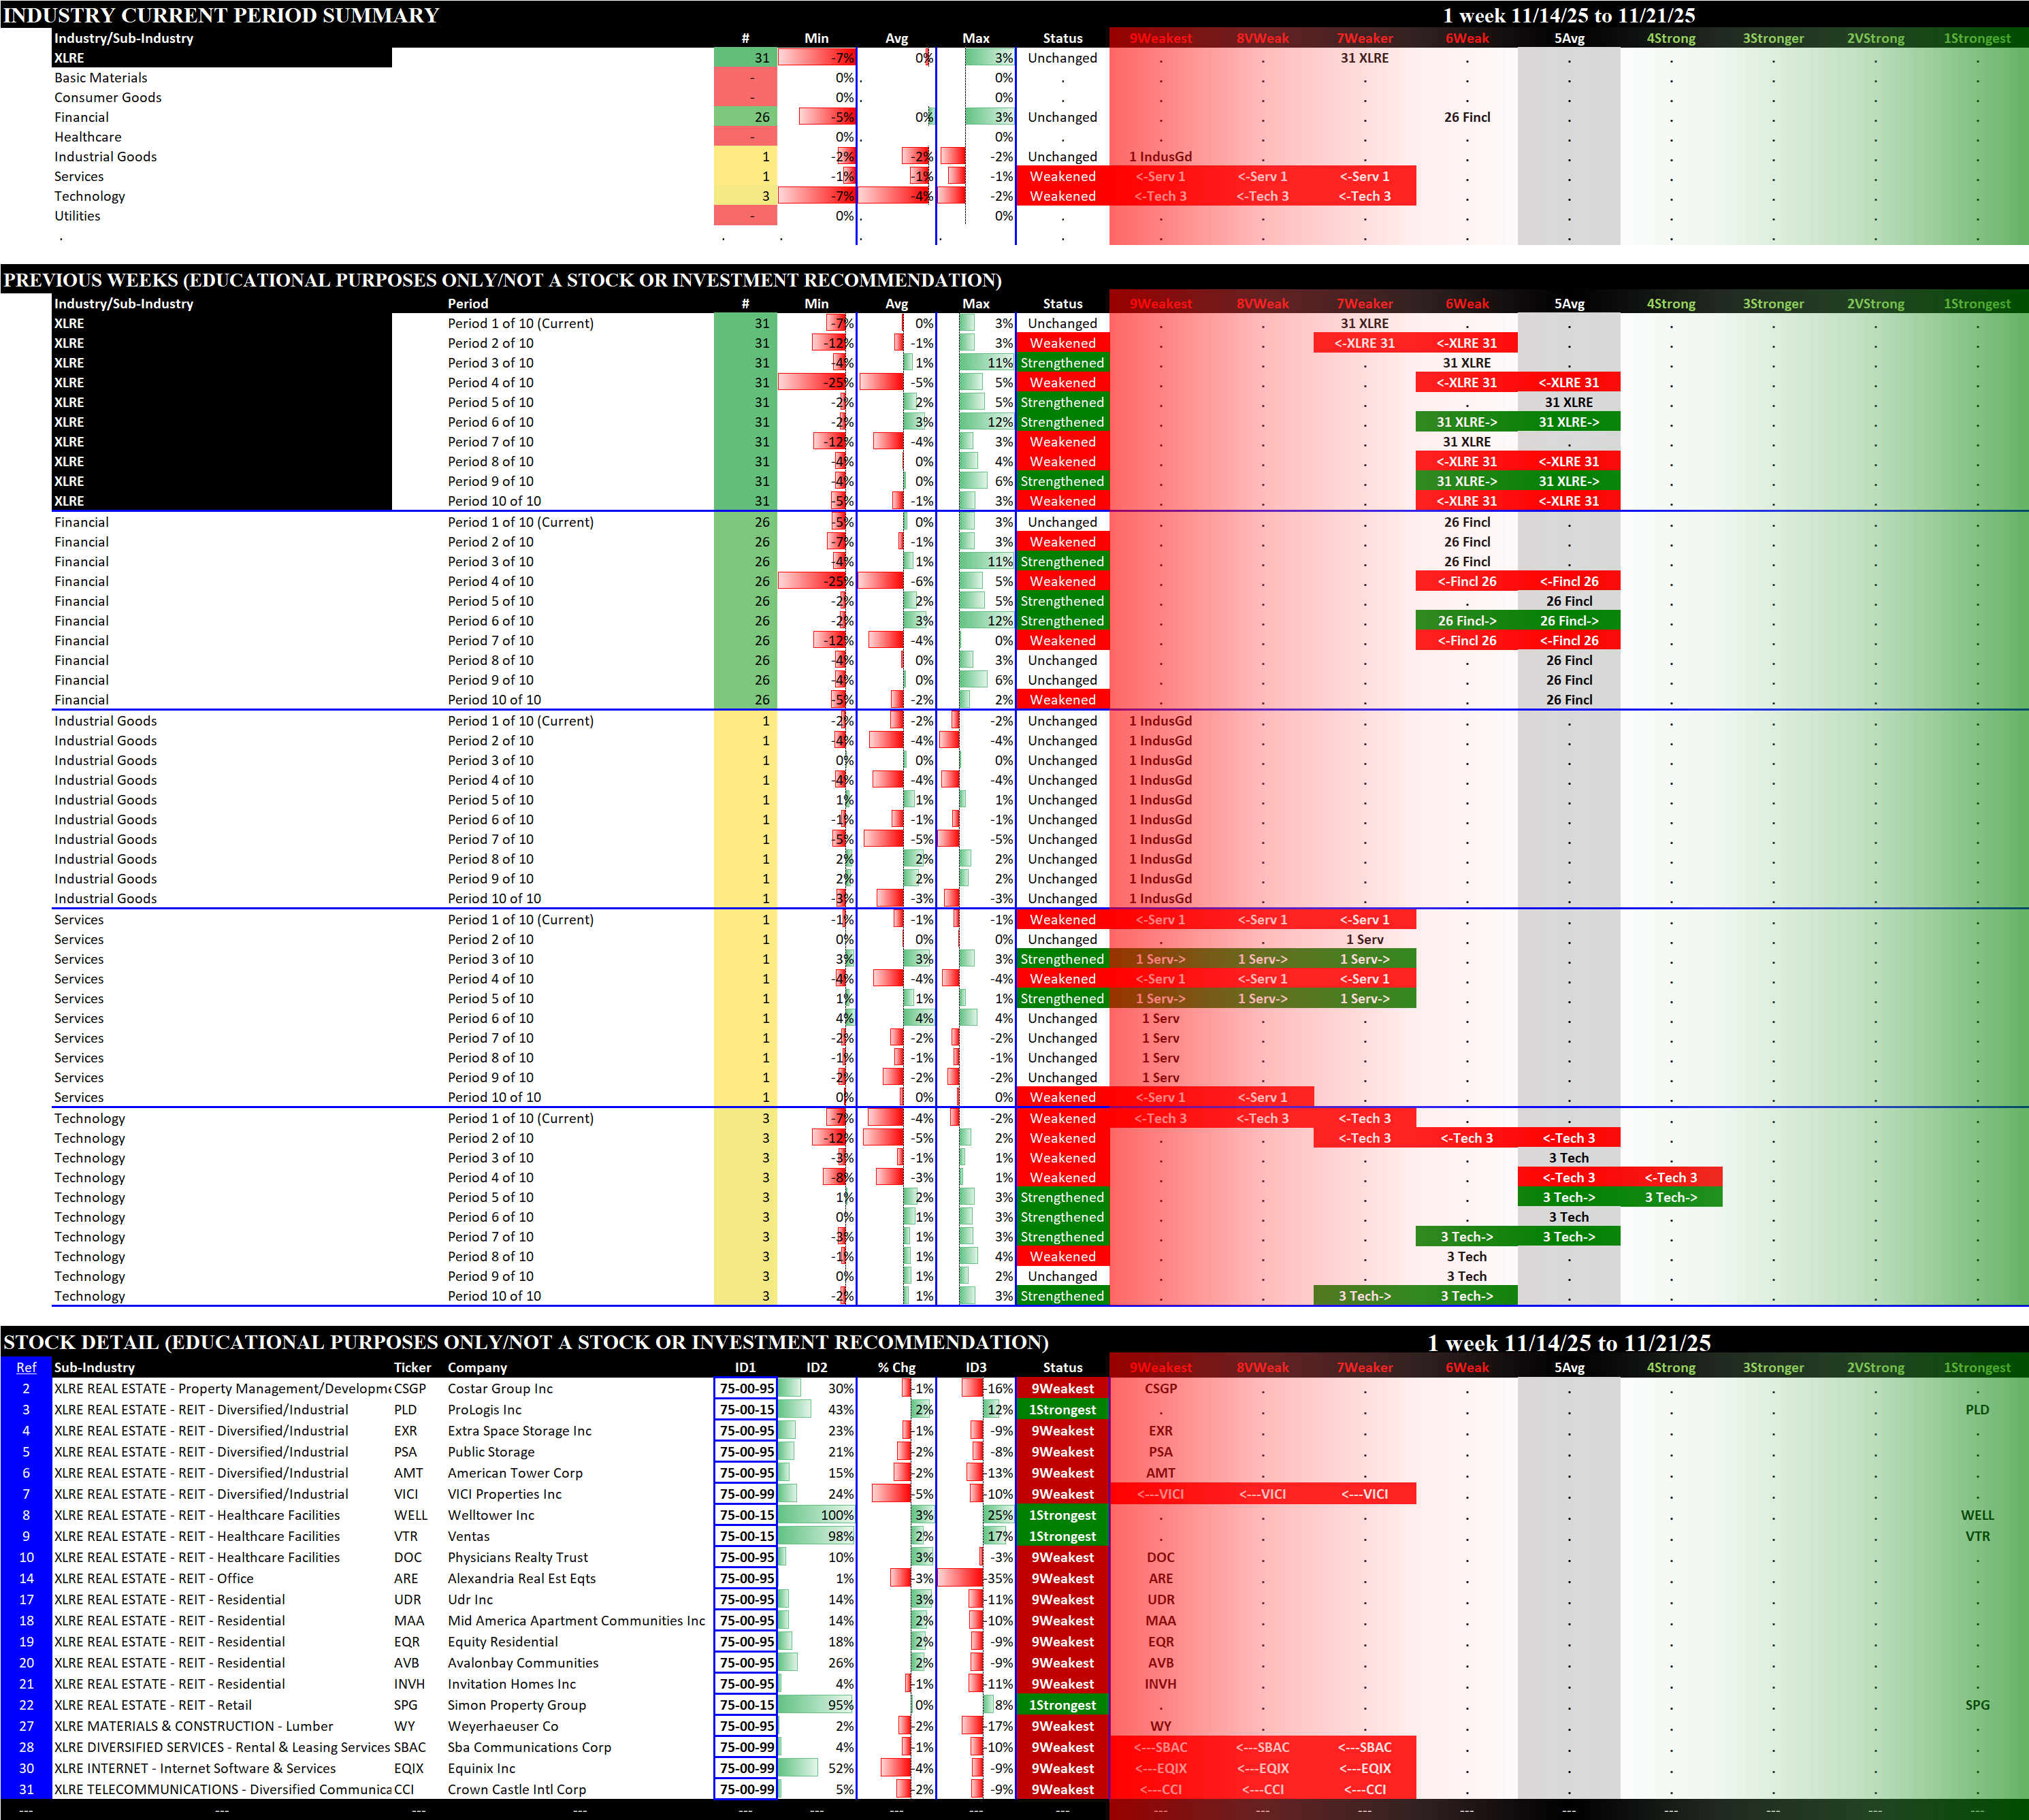Select the Industry Current Period Summary title
This screenshot has height=1820, width=2029.
click(x=221, y=15)
